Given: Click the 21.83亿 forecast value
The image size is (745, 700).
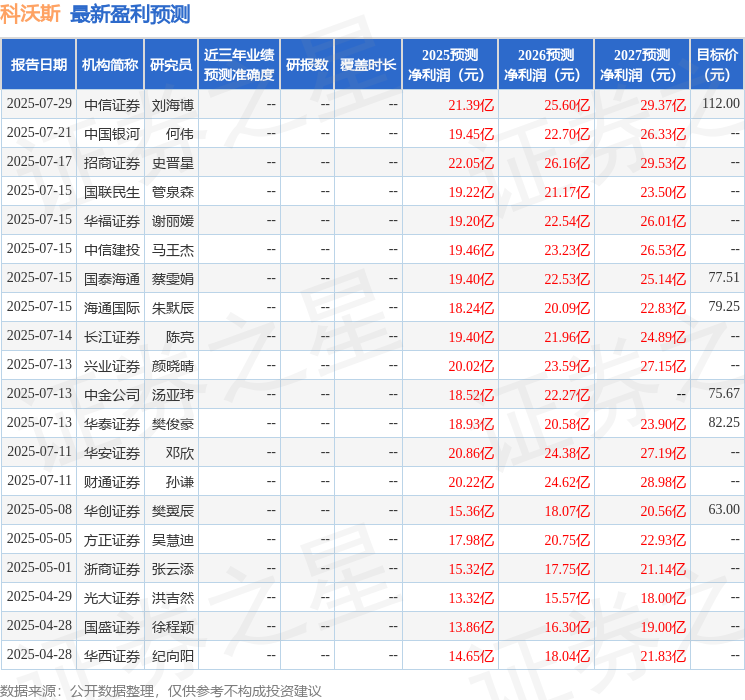Looking at the screenshot, I should [x=663, y=656].
